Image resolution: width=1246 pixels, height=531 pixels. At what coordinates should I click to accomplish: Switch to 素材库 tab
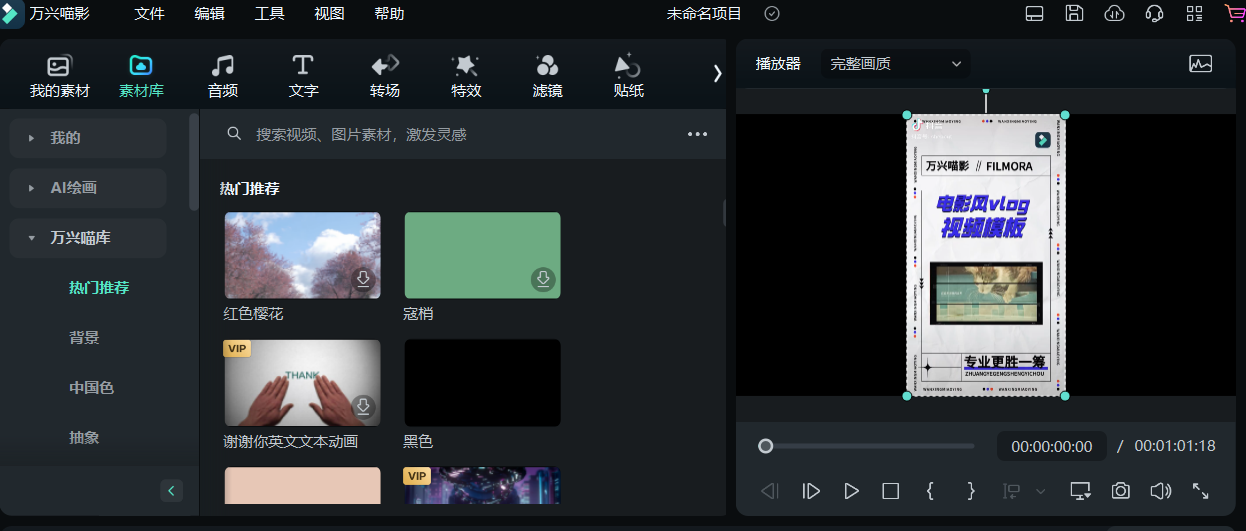point(141,76)
